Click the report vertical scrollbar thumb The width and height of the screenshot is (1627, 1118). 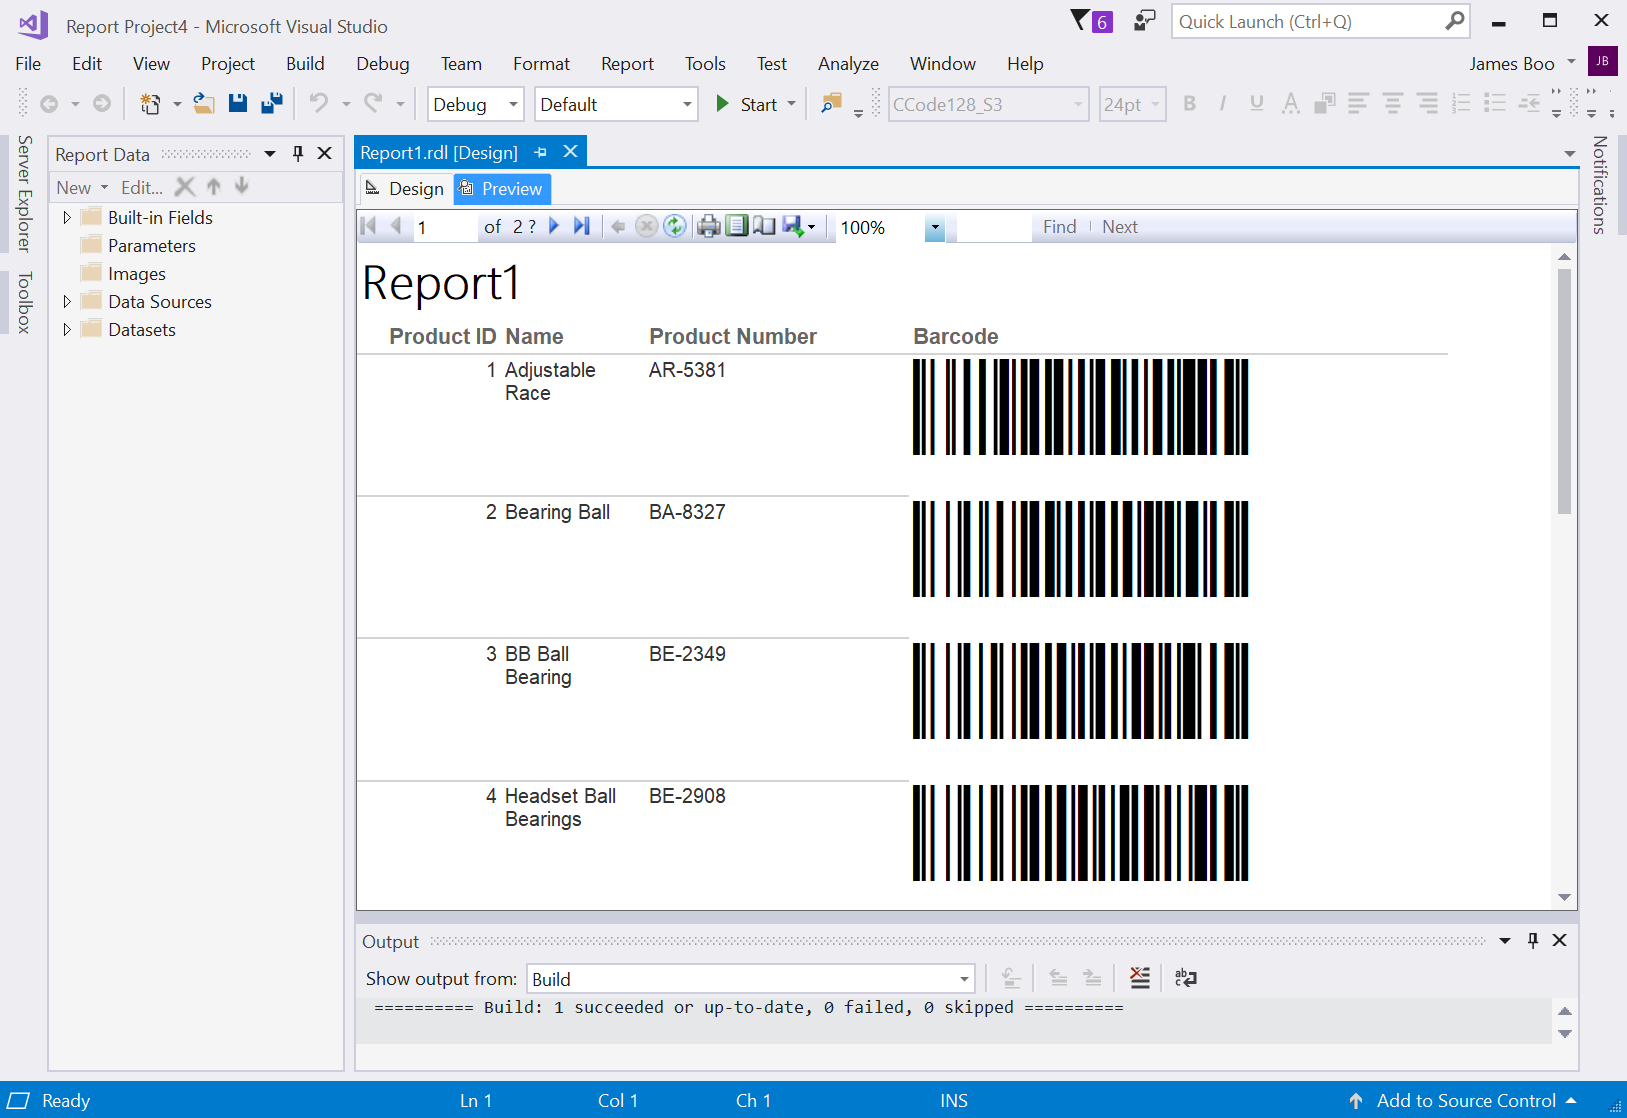tap(1564, 391)
